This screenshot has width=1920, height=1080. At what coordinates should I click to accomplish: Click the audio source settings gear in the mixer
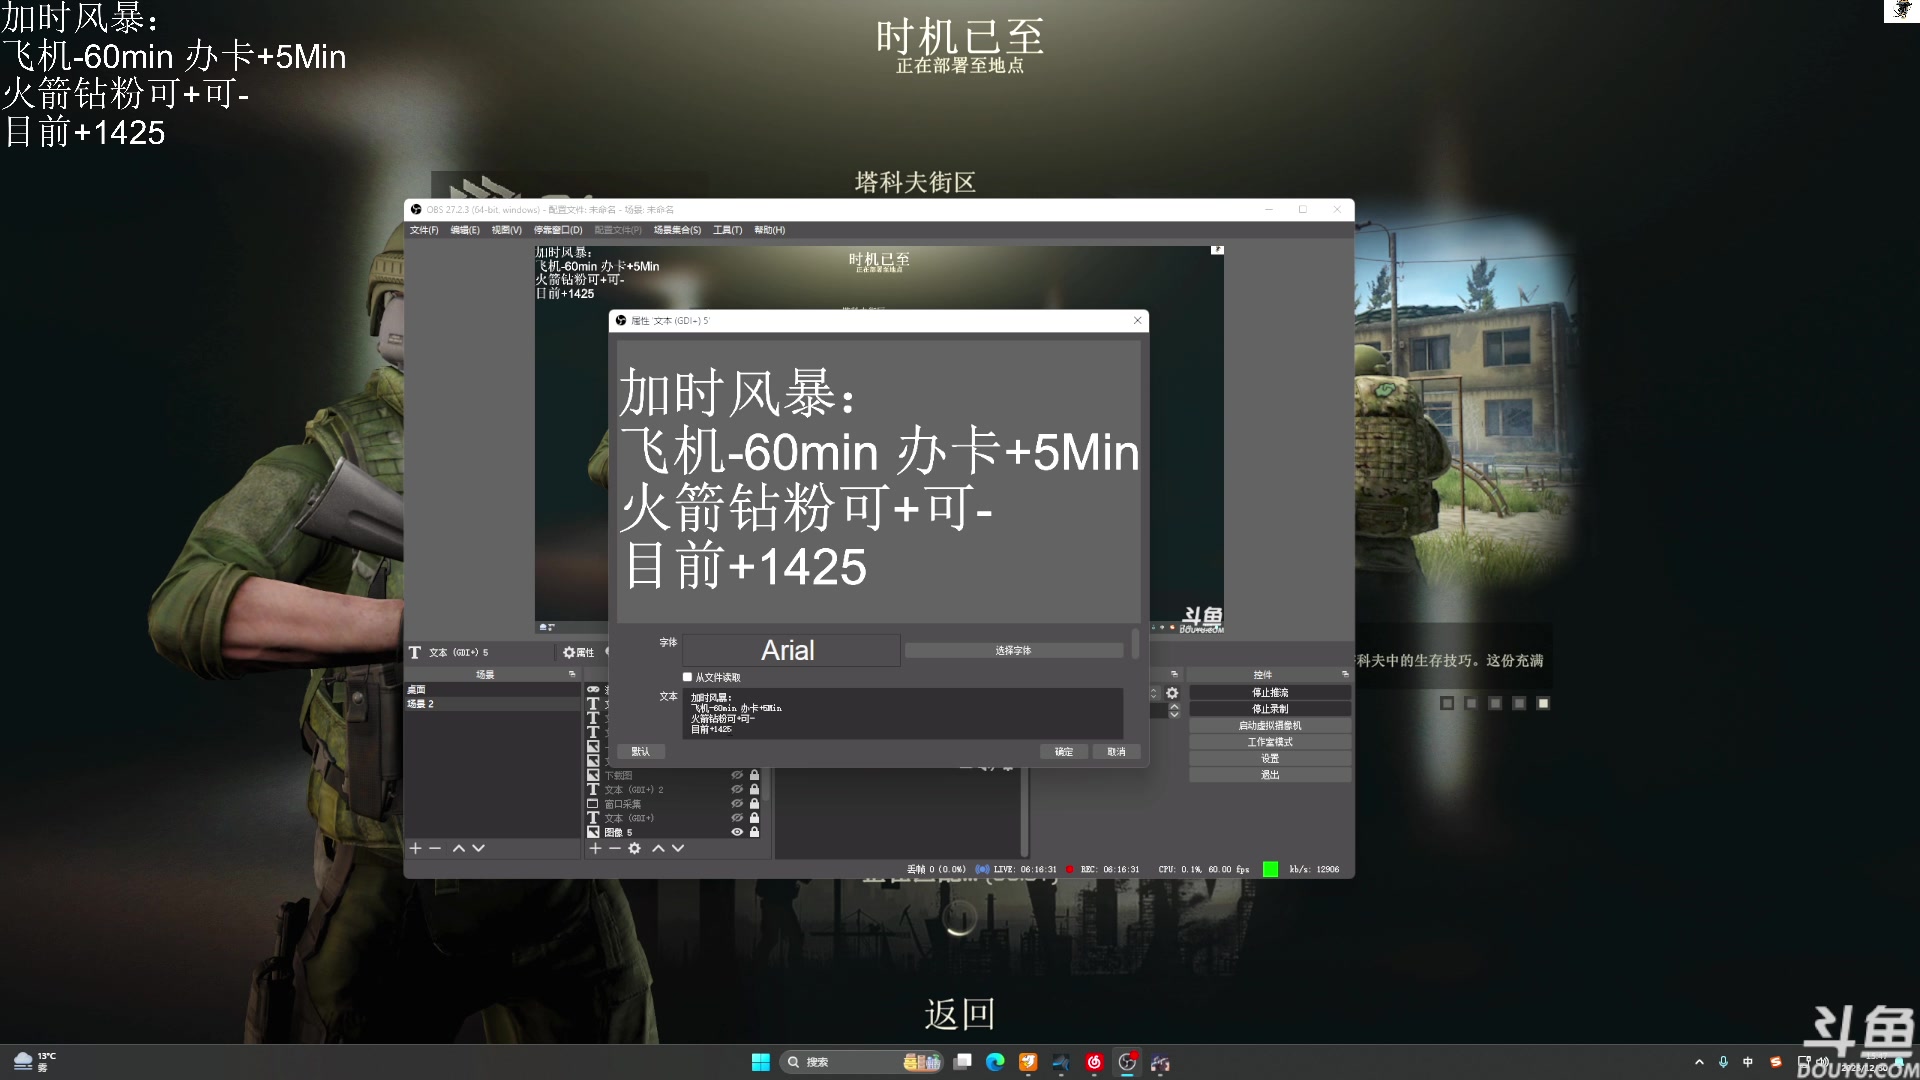coord(1172,693)
